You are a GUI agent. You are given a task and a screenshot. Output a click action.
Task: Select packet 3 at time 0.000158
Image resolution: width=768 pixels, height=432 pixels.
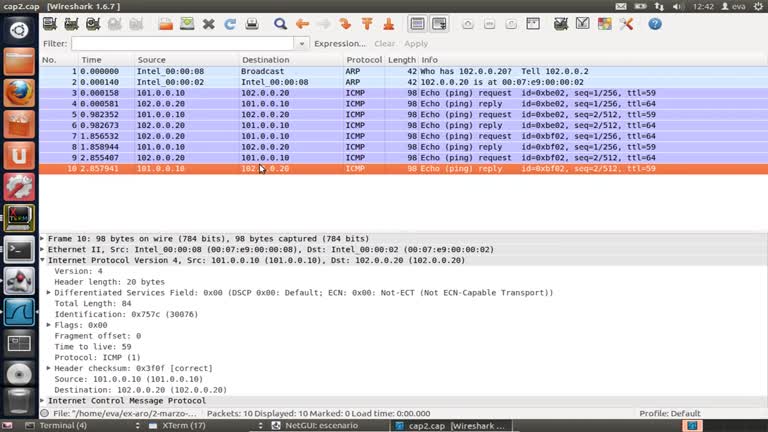click(x=403, y=93)
